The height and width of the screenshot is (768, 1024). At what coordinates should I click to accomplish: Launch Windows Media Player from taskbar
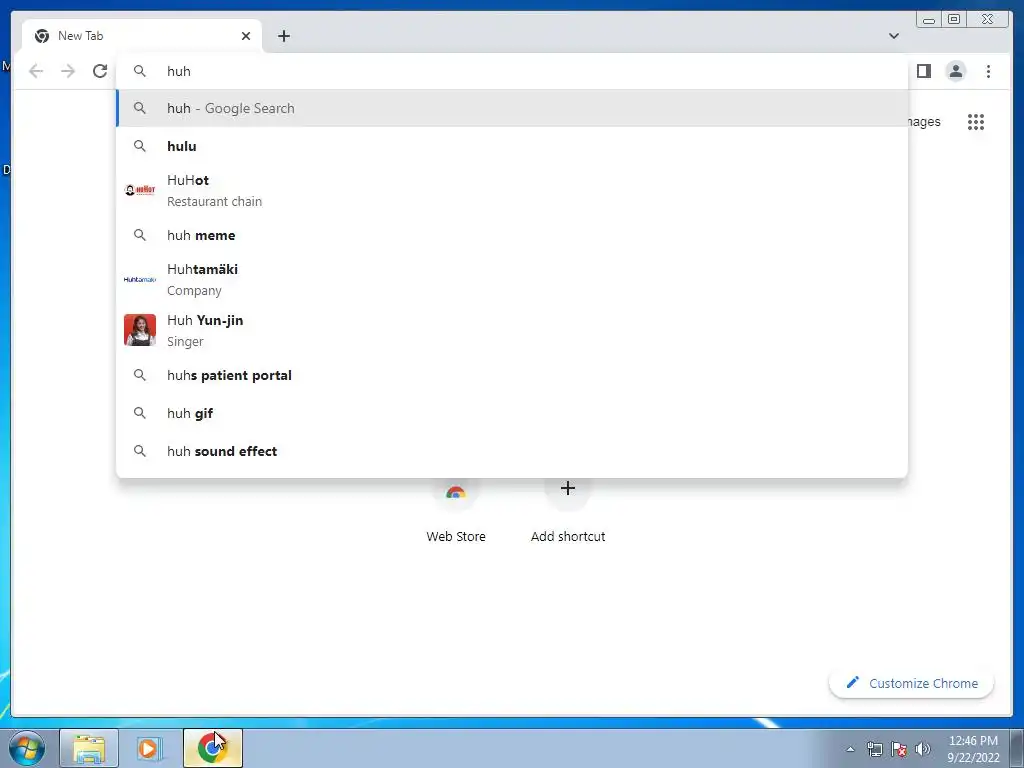tap(148, 748)
